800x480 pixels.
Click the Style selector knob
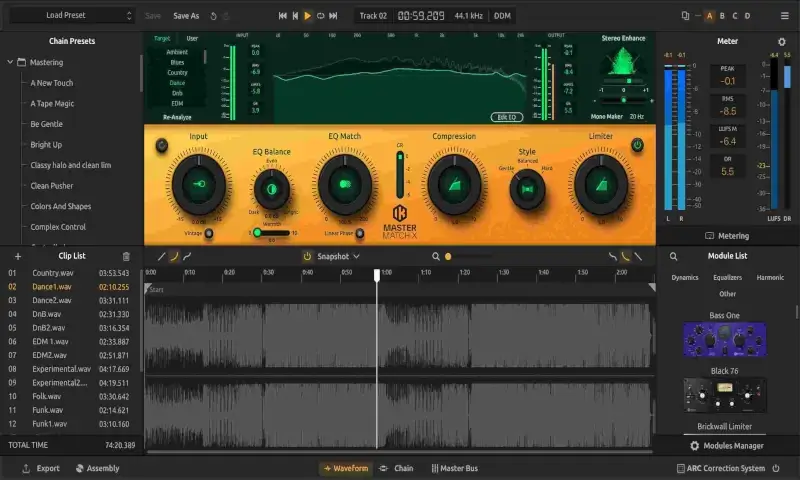click(527, 189)
